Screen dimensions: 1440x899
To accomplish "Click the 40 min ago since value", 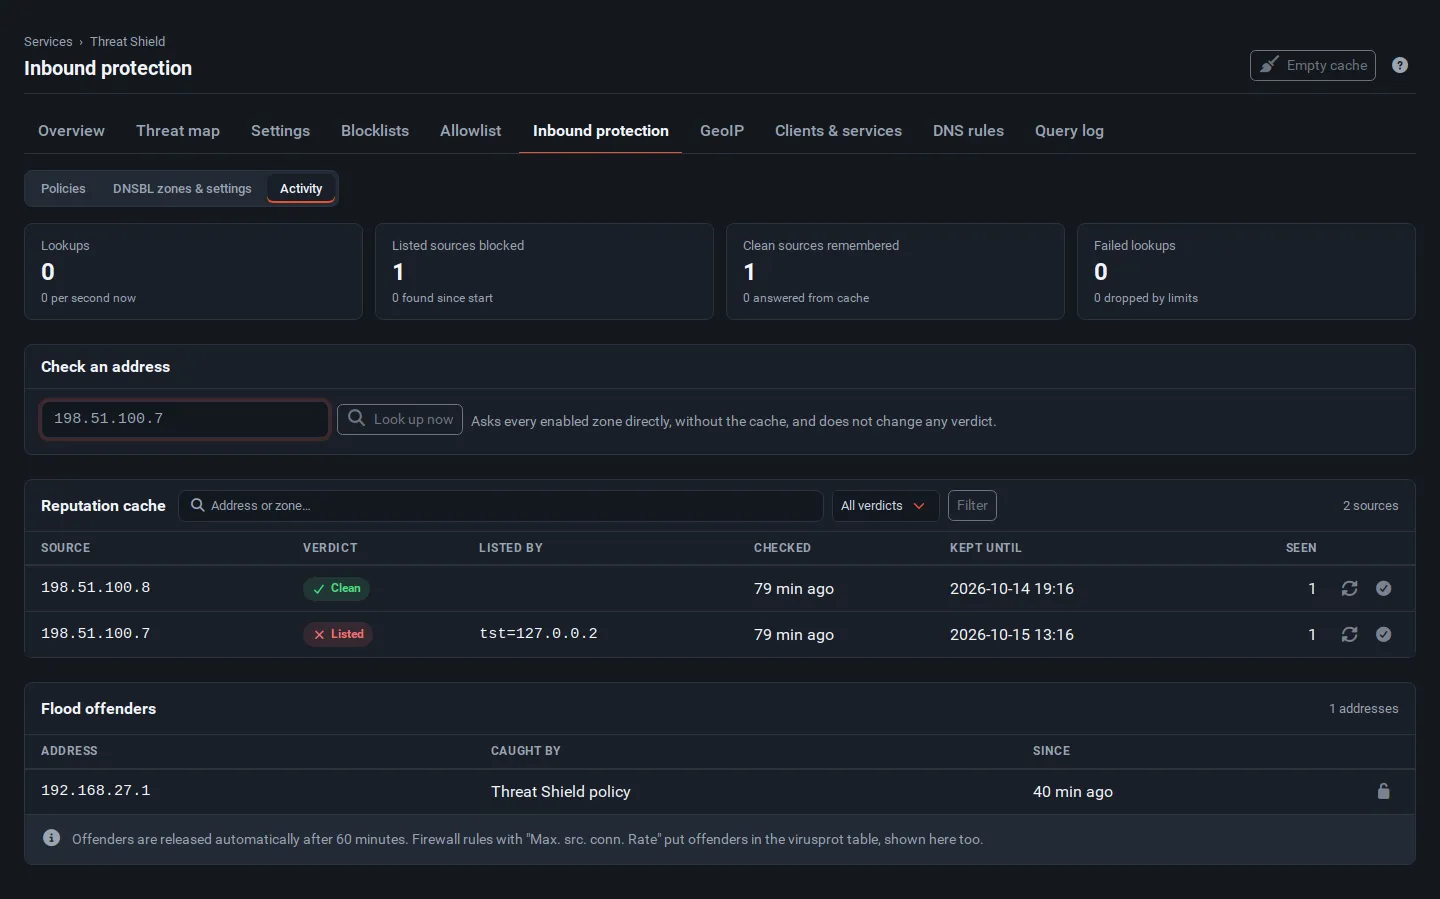I will (1073, 791).
